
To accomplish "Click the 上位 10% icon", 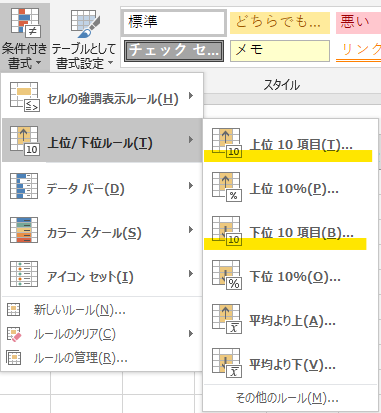I will (x=227, y=187).
